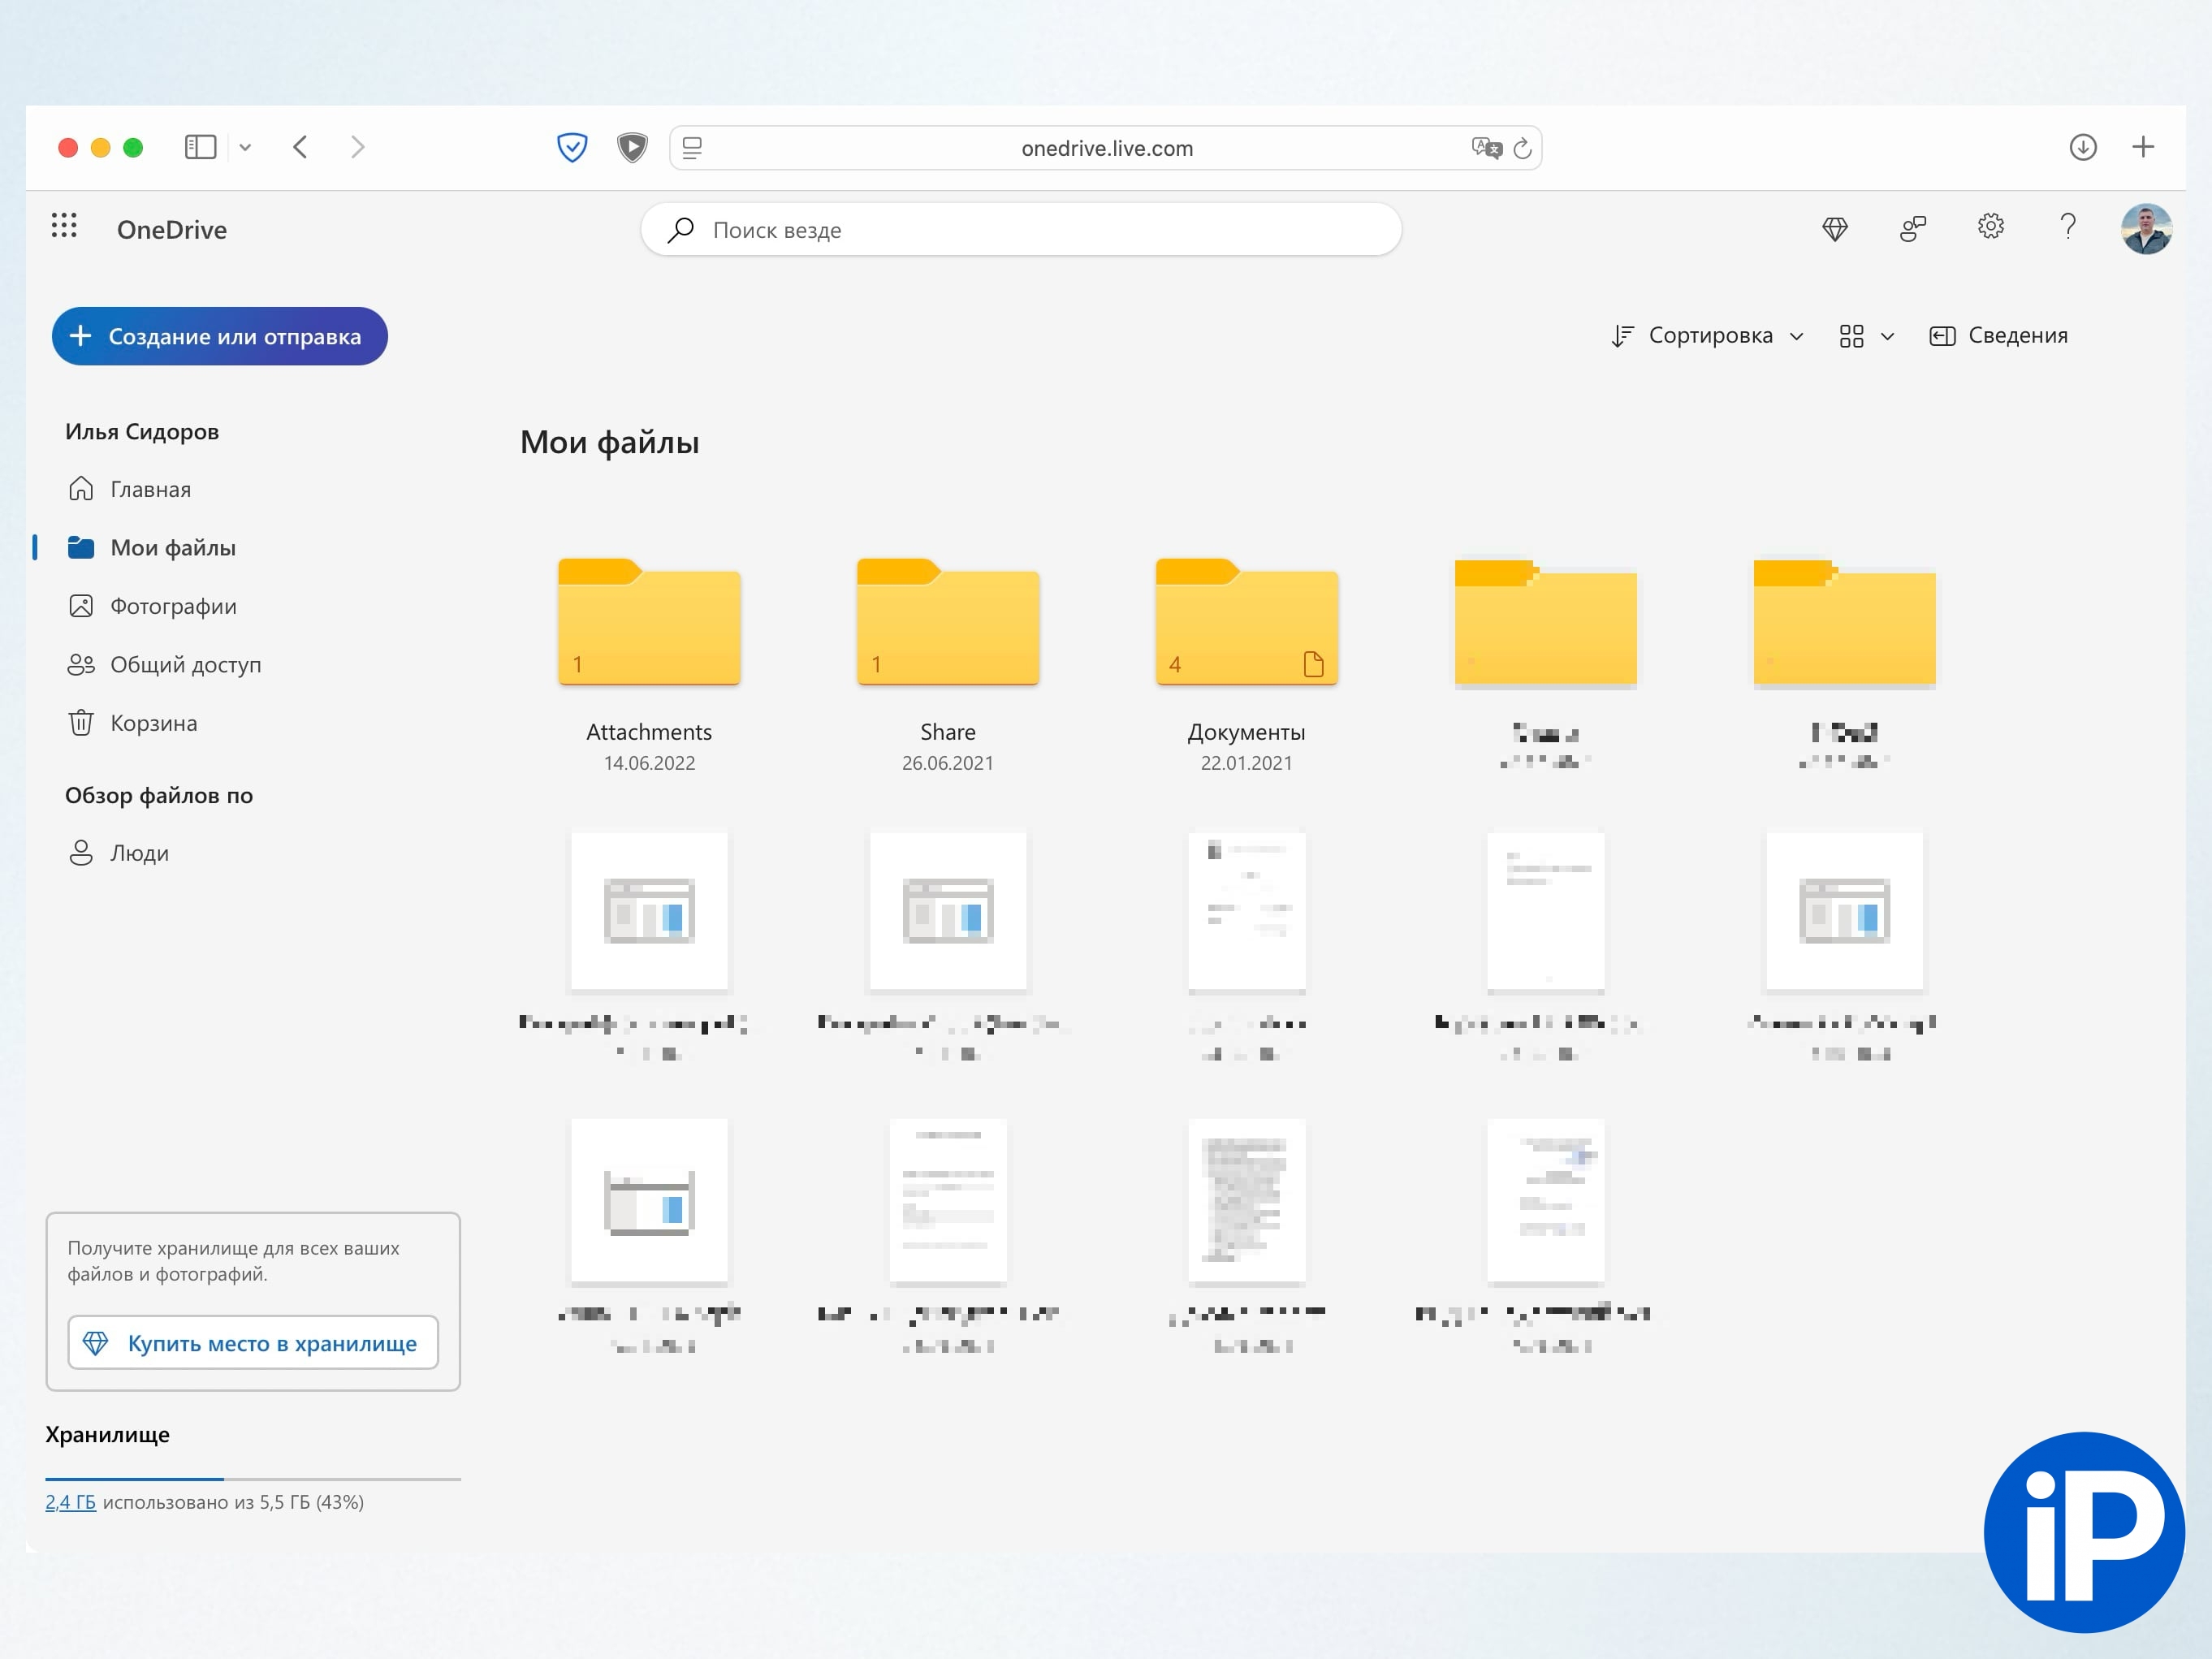Click the help question mark icon
The height and width of the screenshot is (1659, 2212).
(2068, 227)
